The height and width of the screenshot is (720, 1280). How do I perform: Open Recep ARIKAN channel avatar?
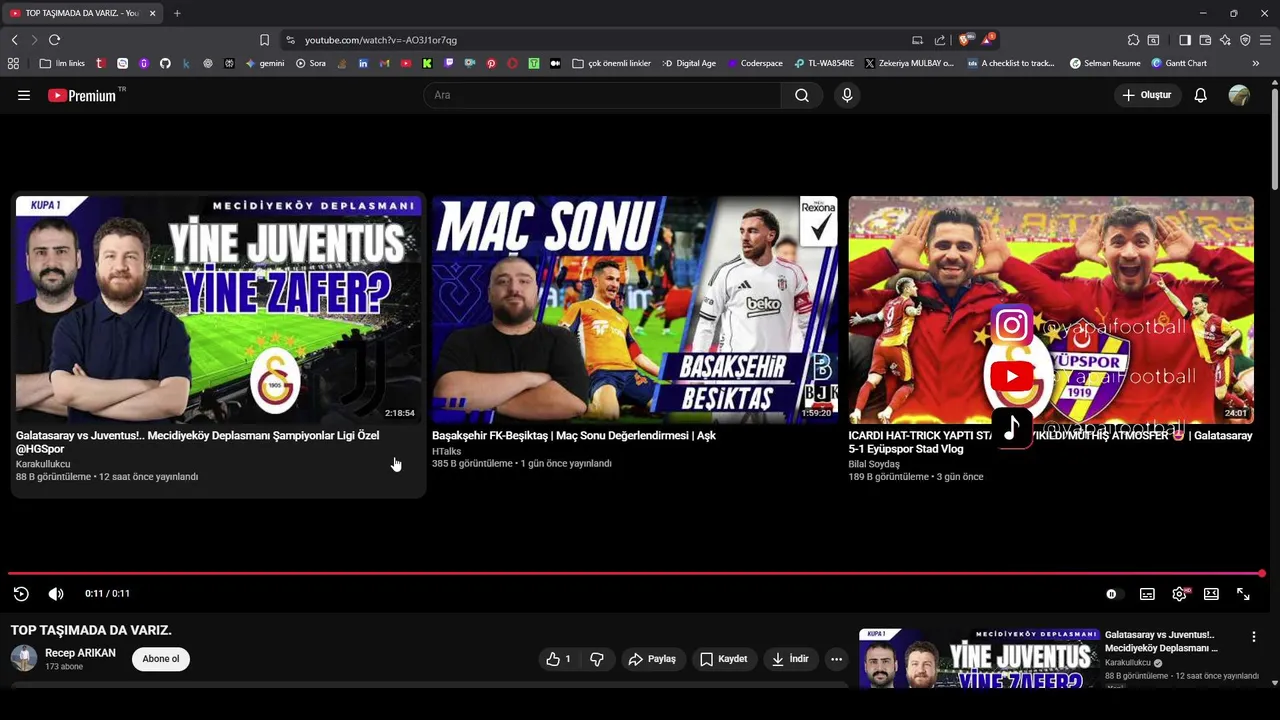click(x=24, y=658)
